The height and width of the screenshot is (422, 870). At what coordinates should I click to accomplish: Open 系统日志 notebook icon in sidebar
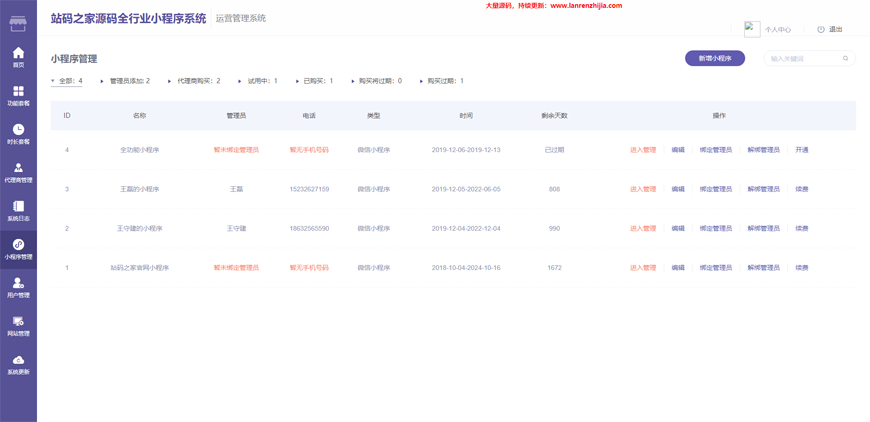[18, 206]
